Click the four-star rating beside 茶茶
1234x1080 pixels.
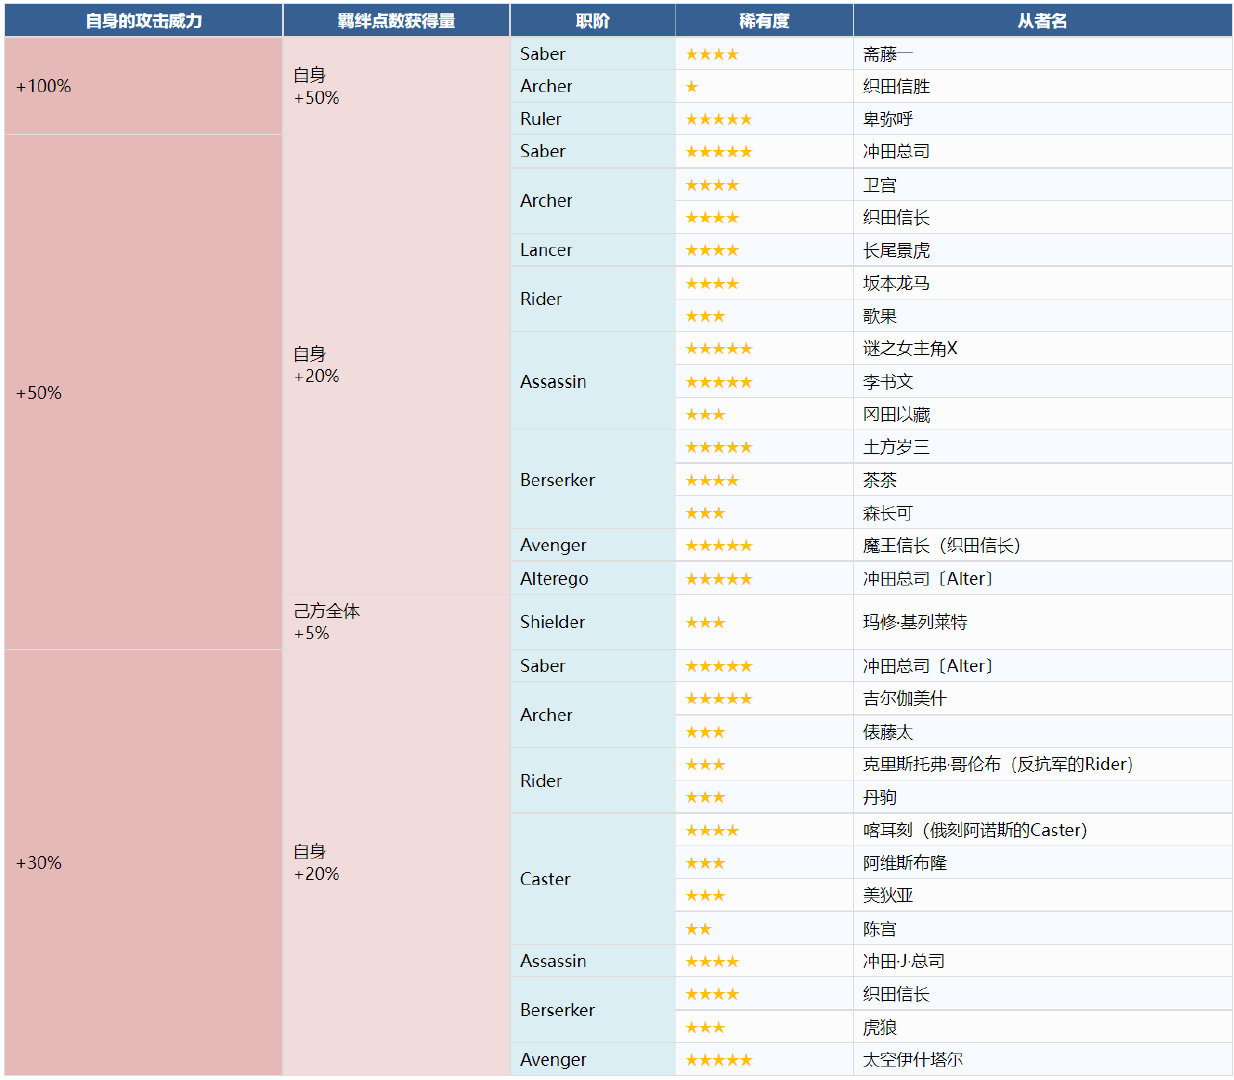[712, 480]
